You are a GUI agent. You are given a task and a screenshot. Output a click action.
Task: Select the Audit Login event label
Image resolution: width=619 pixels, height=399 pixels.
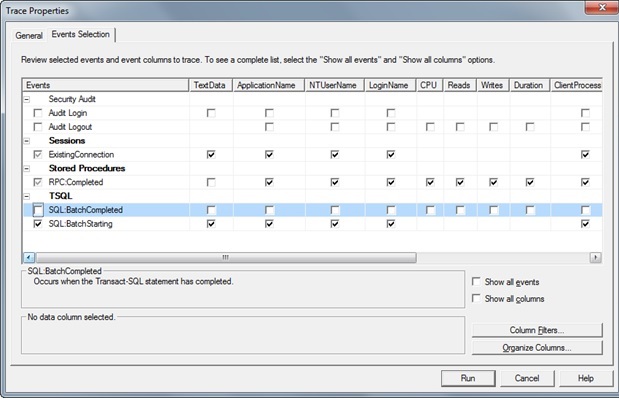[x=68, y=113]
